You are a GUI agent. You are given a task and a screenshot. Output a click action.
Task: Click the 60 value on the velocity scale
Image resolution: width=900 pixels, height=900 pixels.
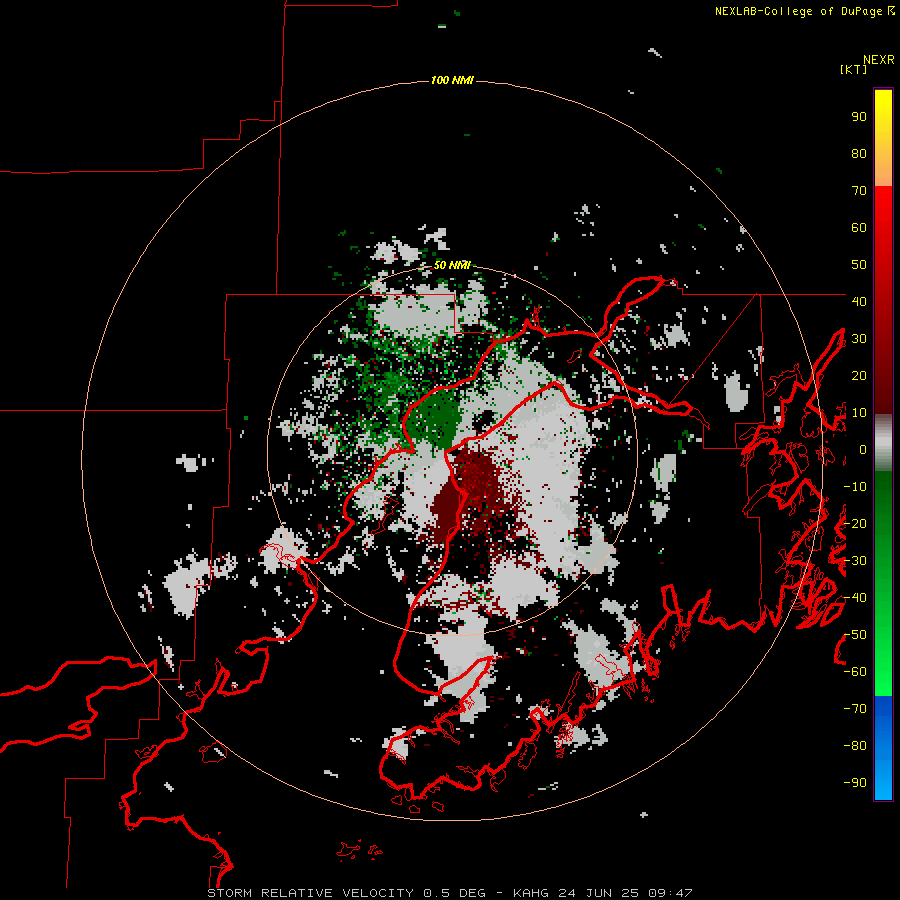click(x=859, y=228)
